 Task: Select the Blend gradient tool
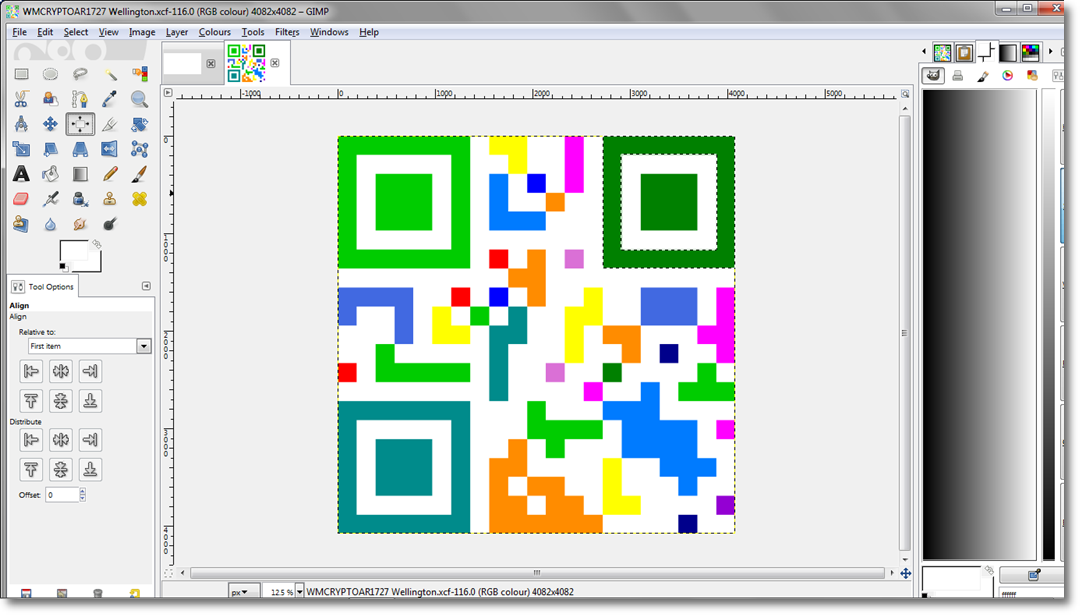pyautogui.click(x=80, y=174)
